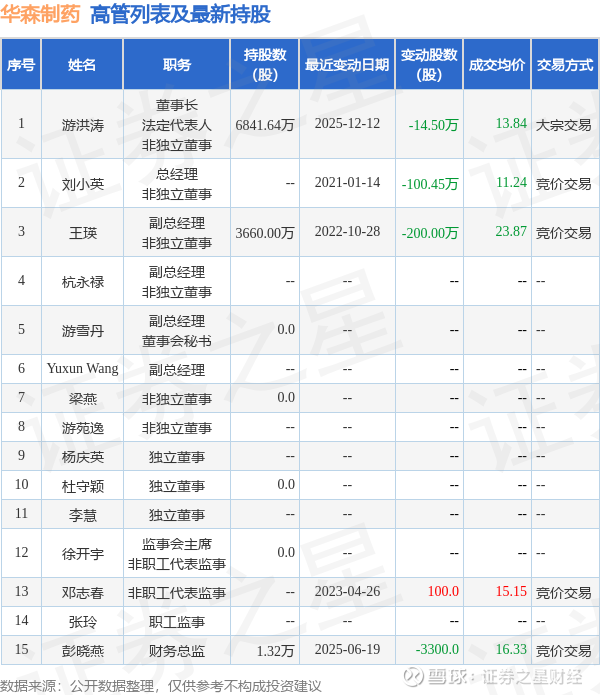Click the holding value 6841.64万

265,125
